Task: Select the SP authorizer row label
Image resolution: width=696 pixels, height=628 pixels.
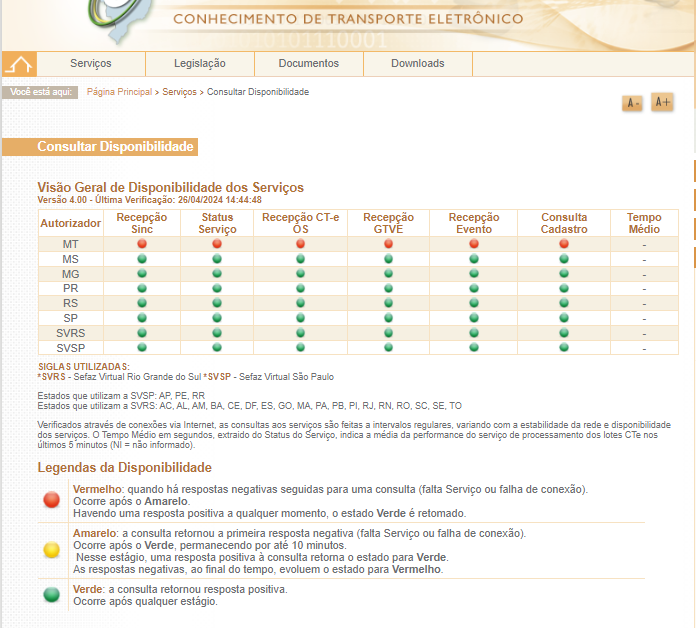Action: coord(71,318)
